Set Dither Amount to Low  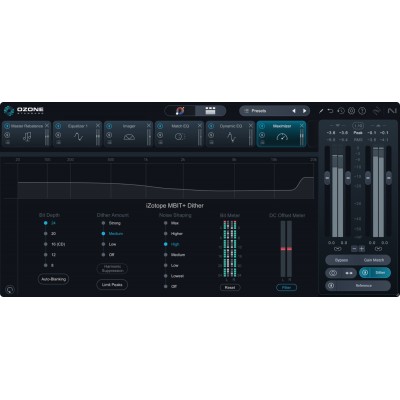pyautogui.click(x=109, y=244)
